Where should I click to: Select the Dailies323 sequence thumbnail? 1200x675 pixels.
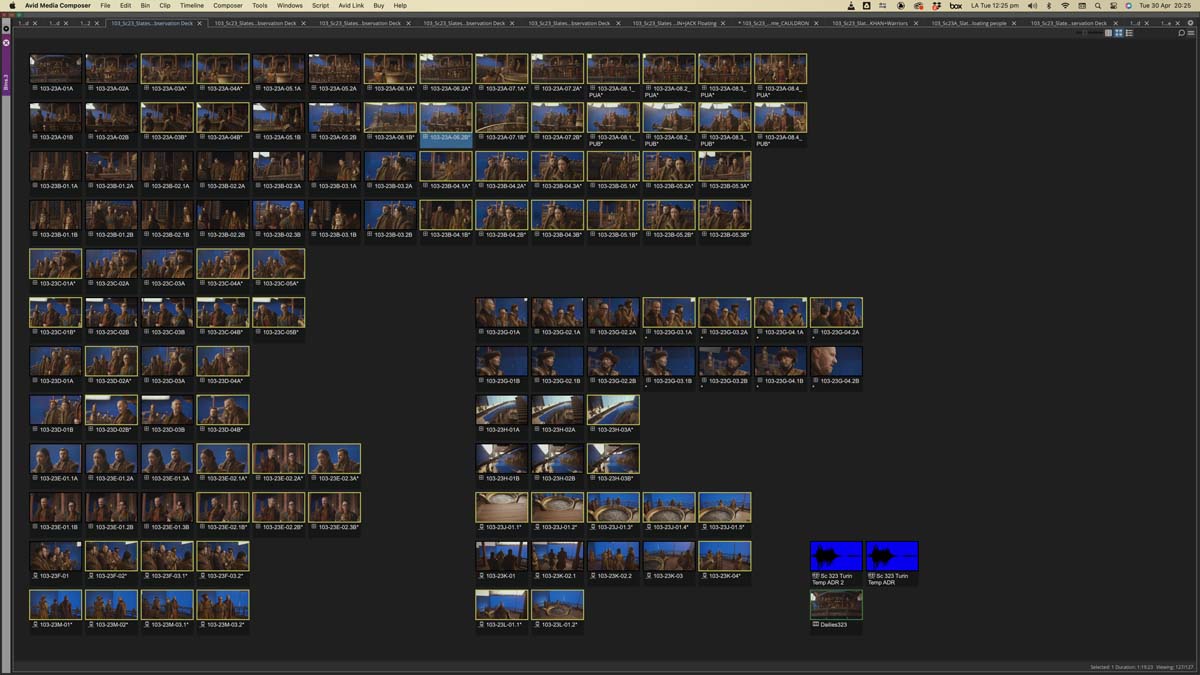tap(836, 605)
